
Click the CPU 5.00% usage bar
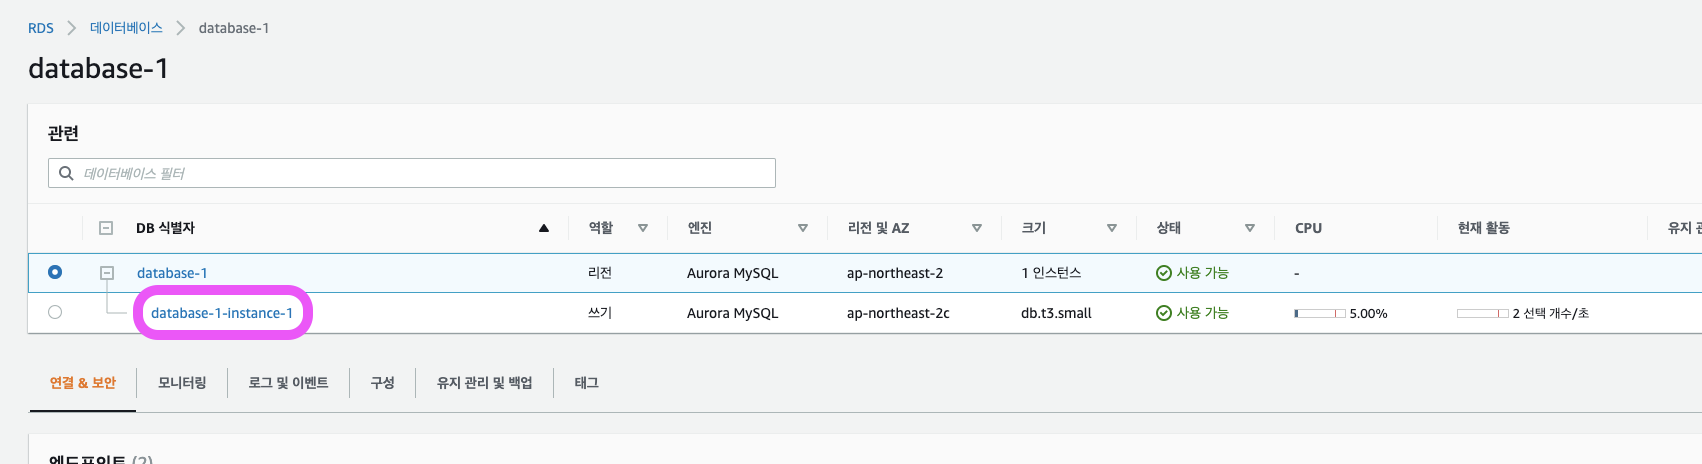(x=1320, y=313)
